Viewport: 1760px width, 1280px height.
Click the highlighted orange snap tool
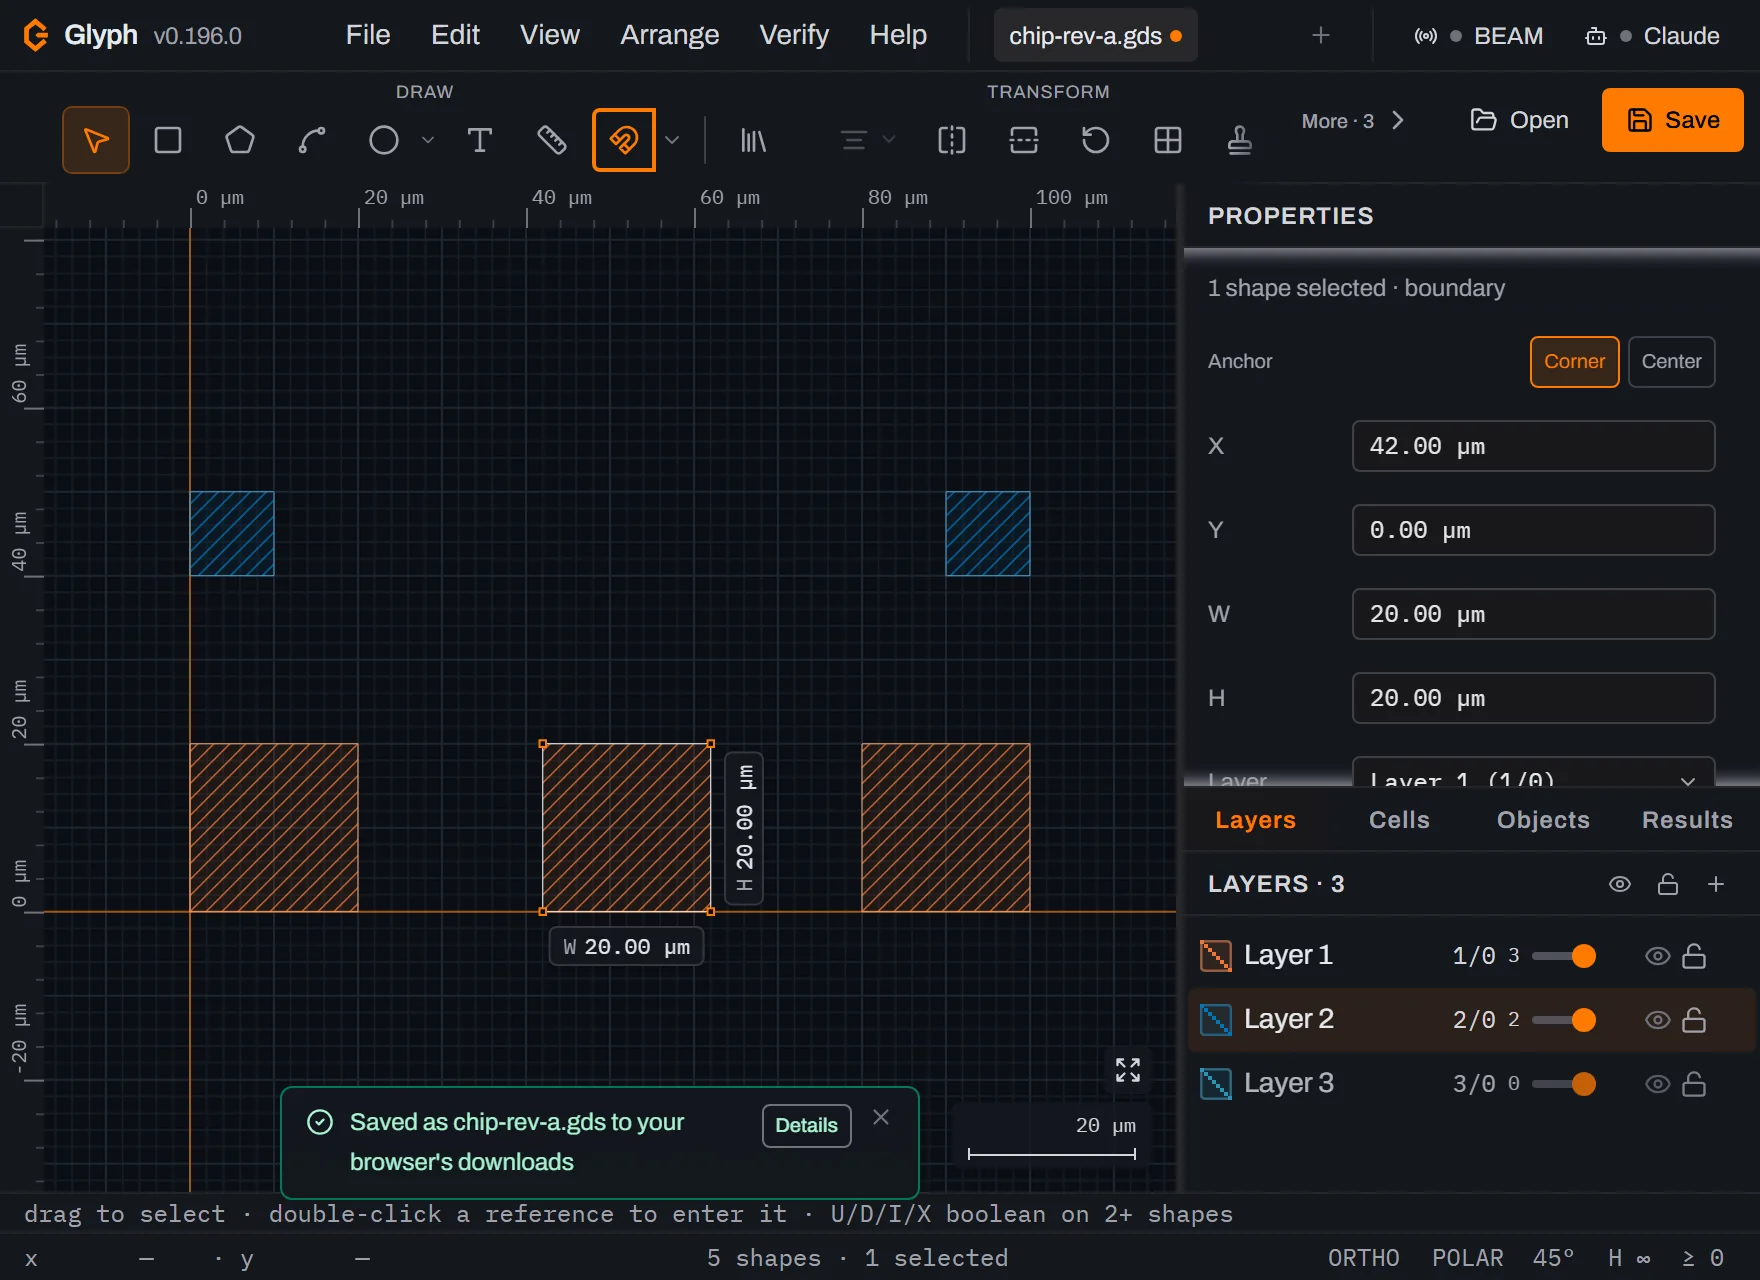[x=624, y=140]
